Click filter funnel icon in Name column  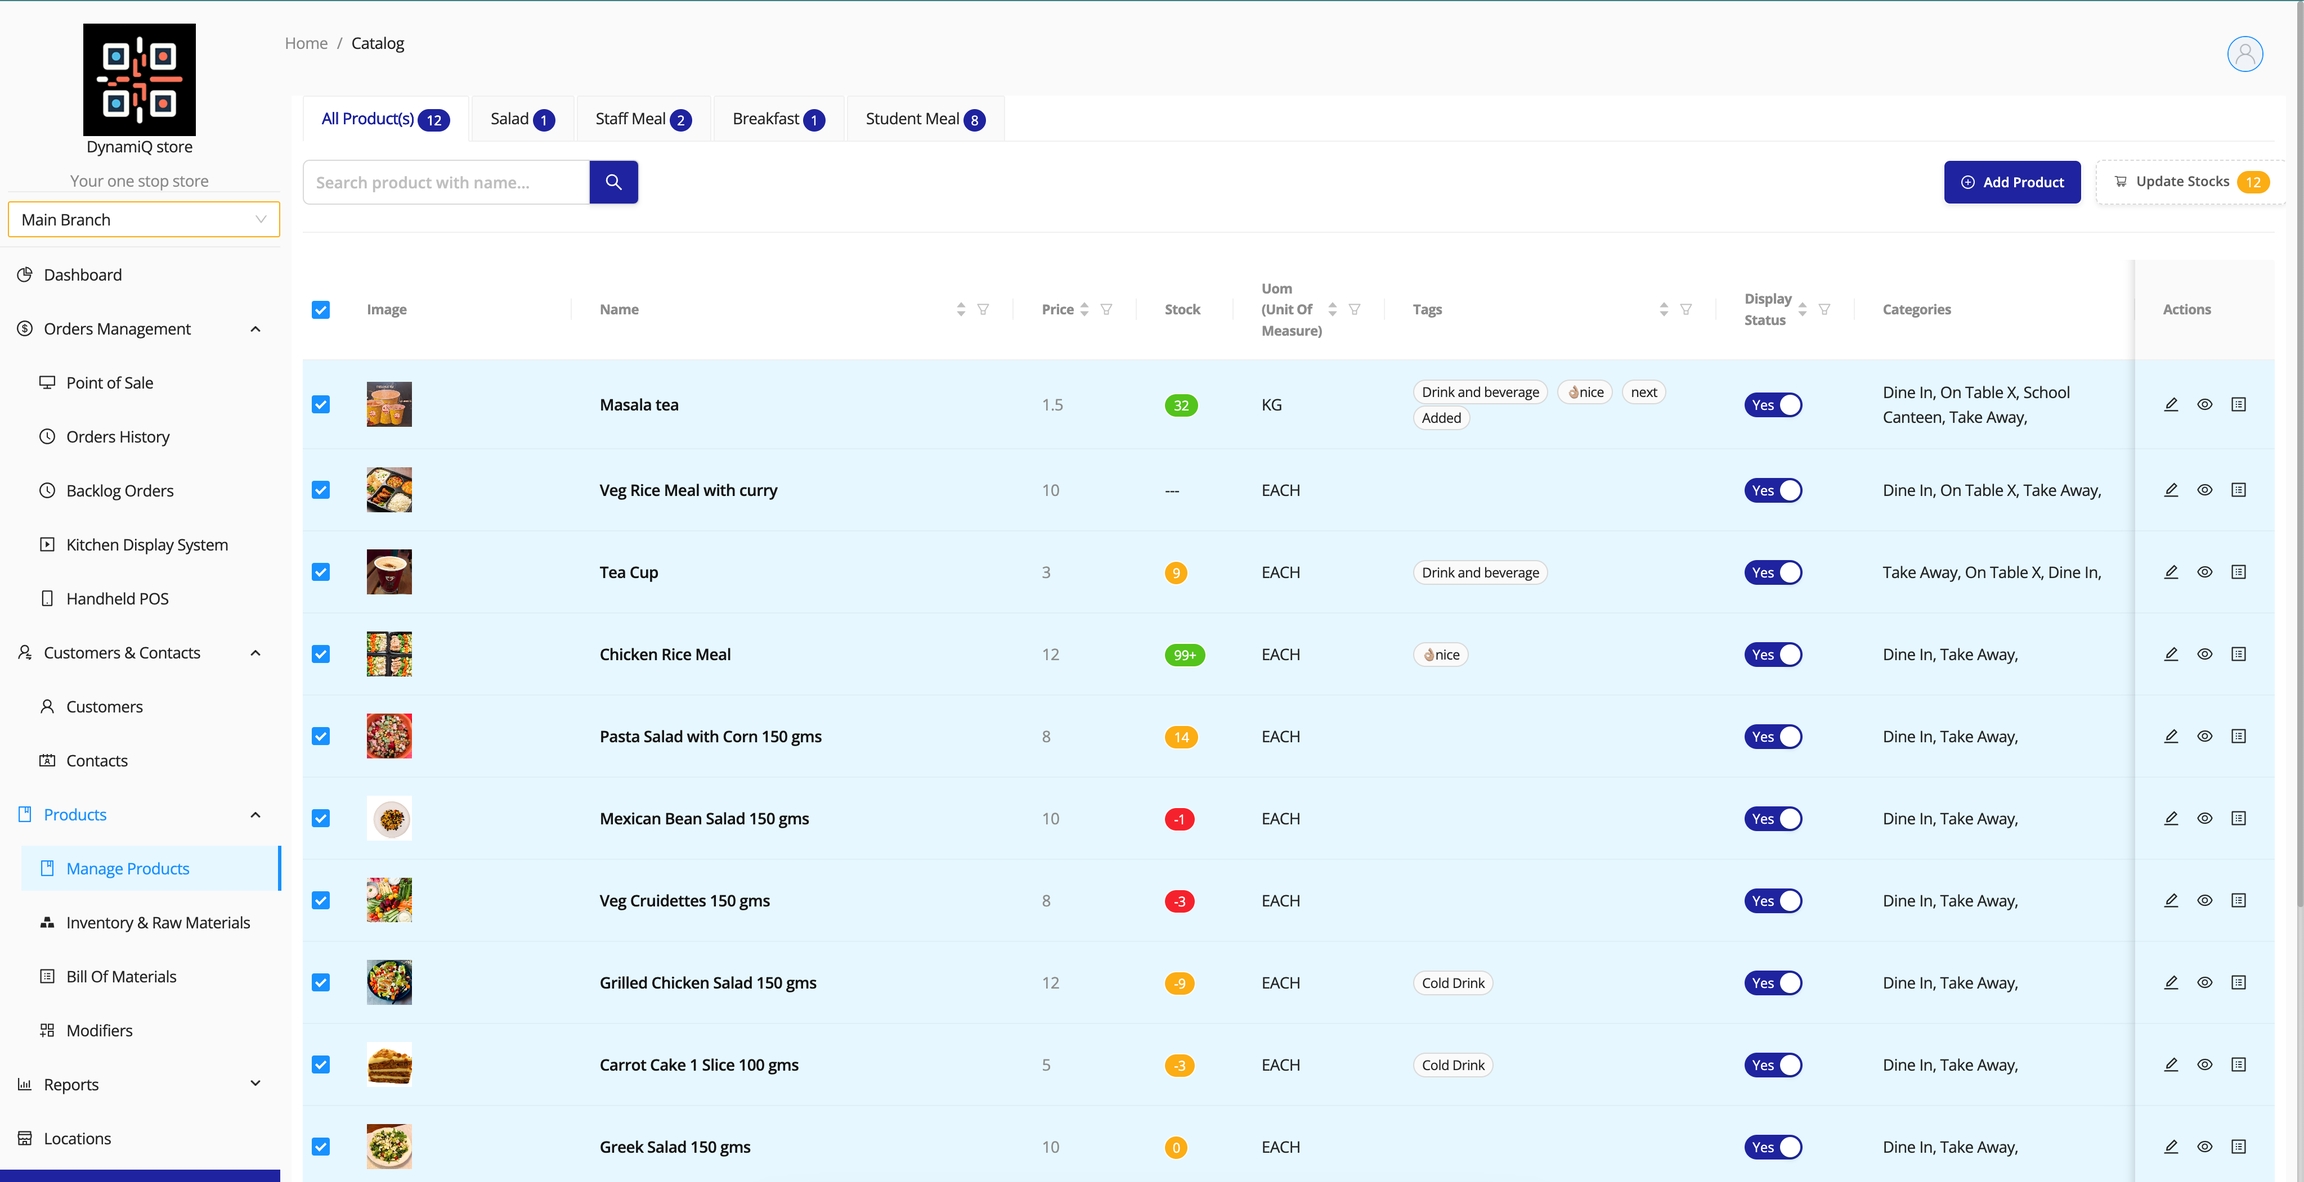983,310
